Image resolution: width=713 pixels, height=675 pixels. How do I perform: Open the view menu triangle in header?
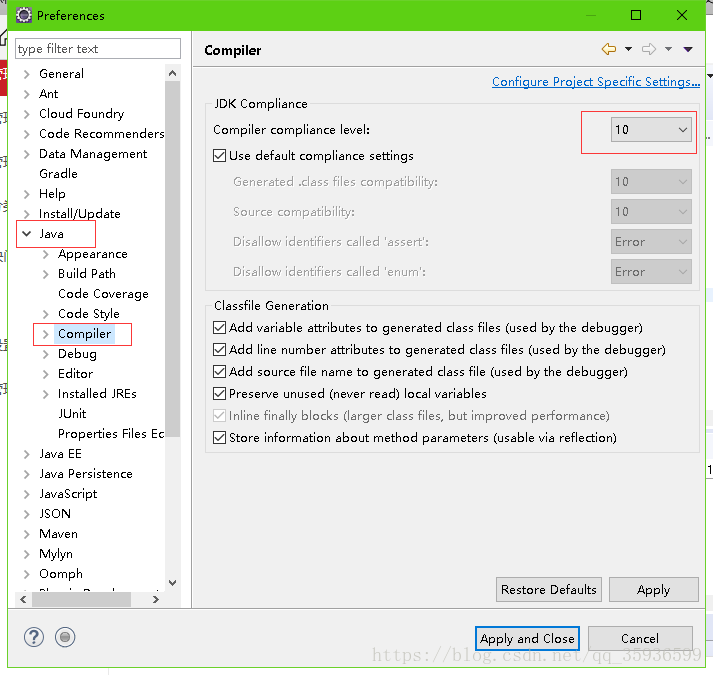(x=688, y=49)
